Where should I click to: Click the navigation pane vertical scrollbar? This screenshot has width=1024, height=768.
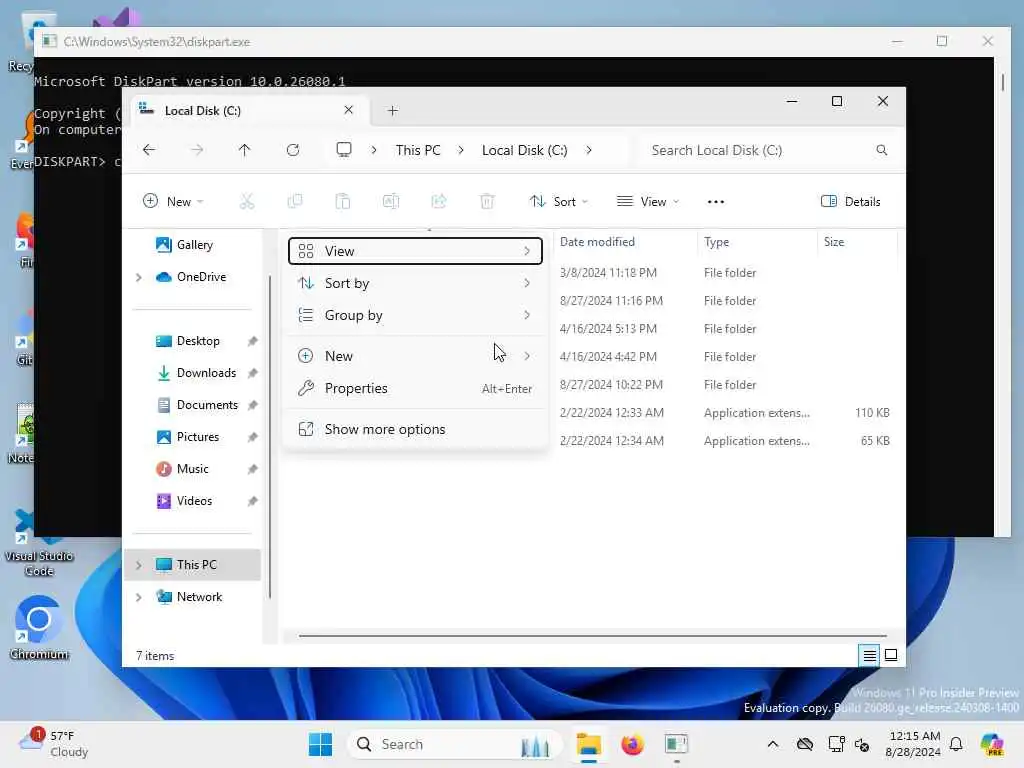coord(269,437)
